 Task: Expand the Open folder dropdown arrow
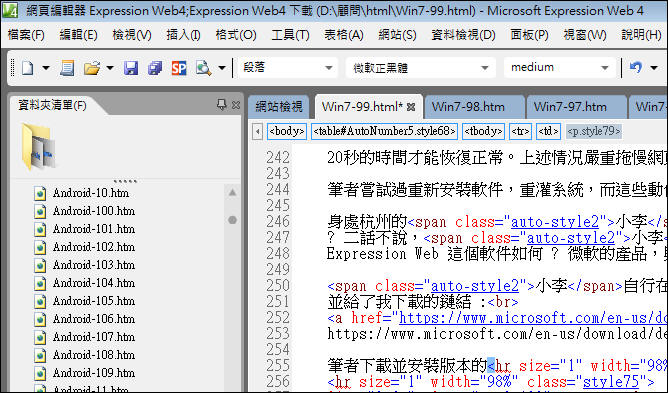click(x=109, y=68)
